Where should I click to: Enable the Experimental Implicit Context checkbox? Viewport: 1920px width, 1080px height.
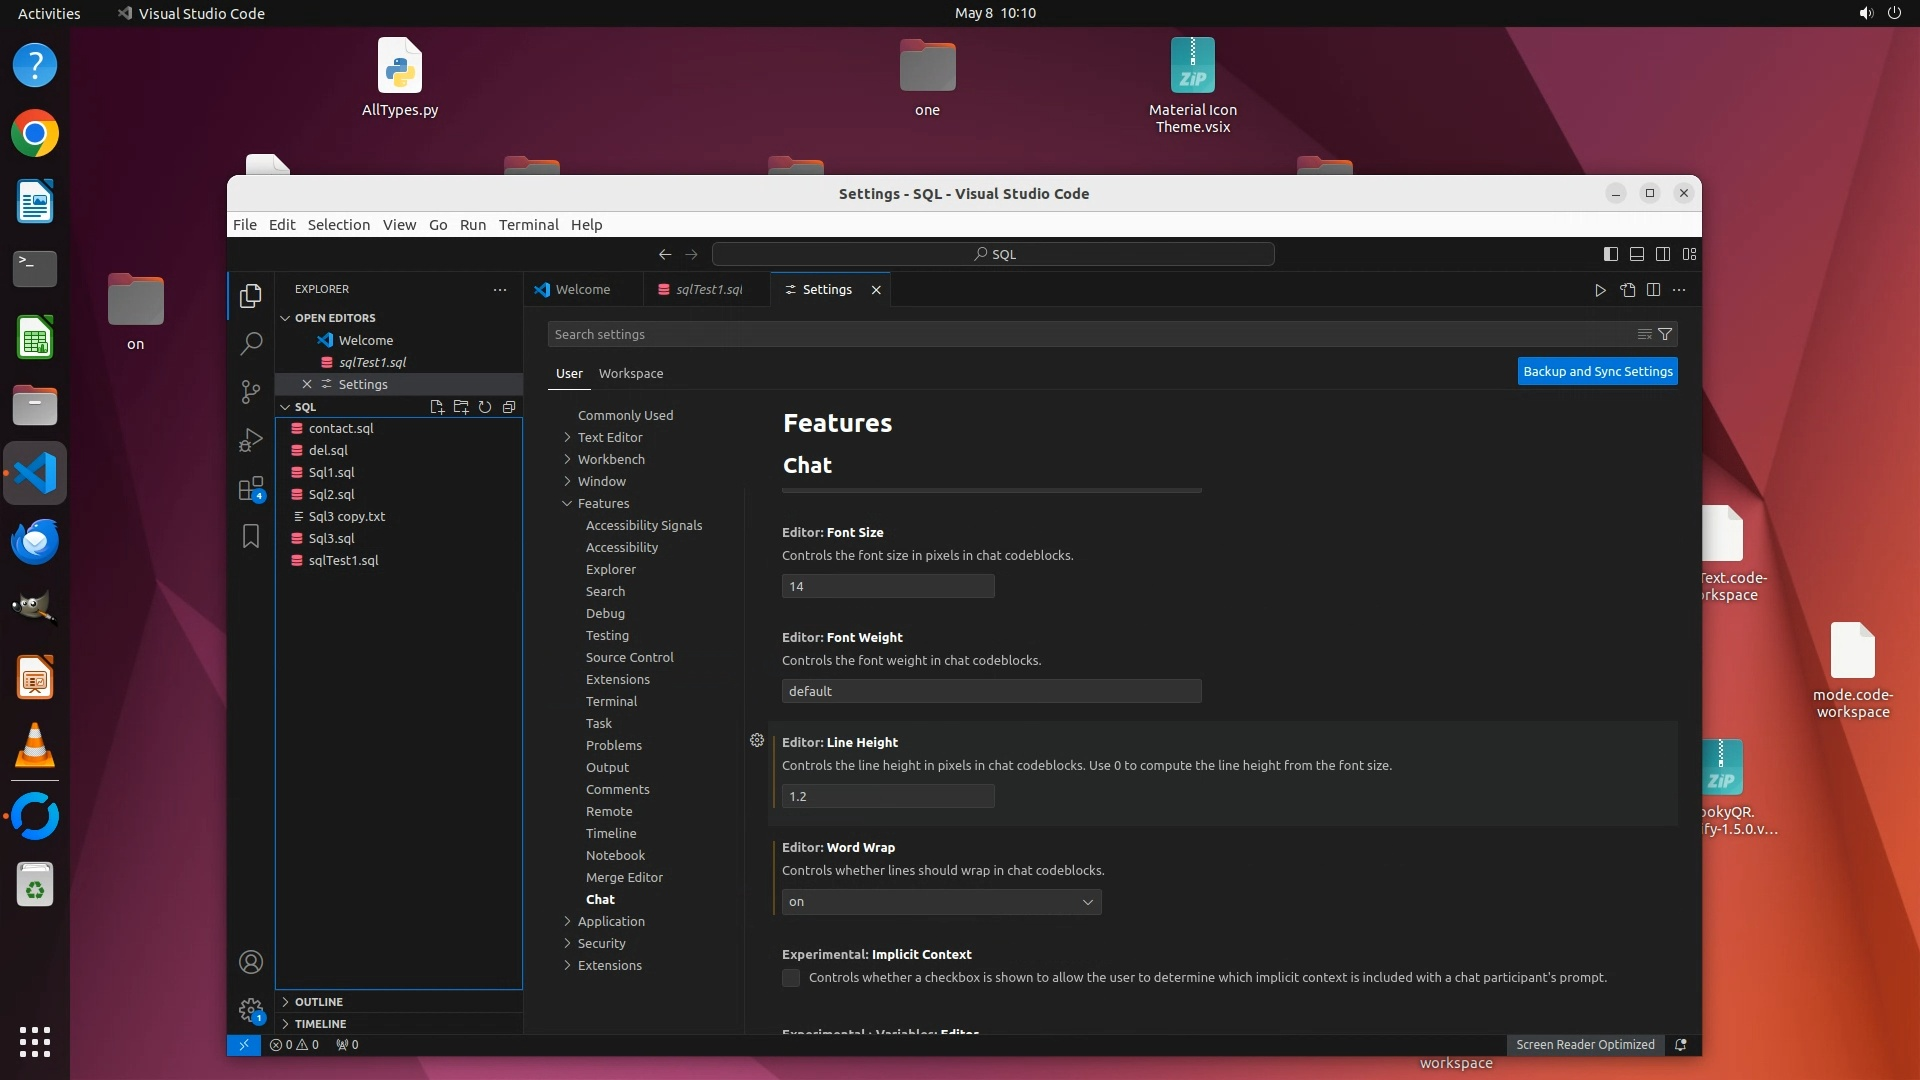791,978
